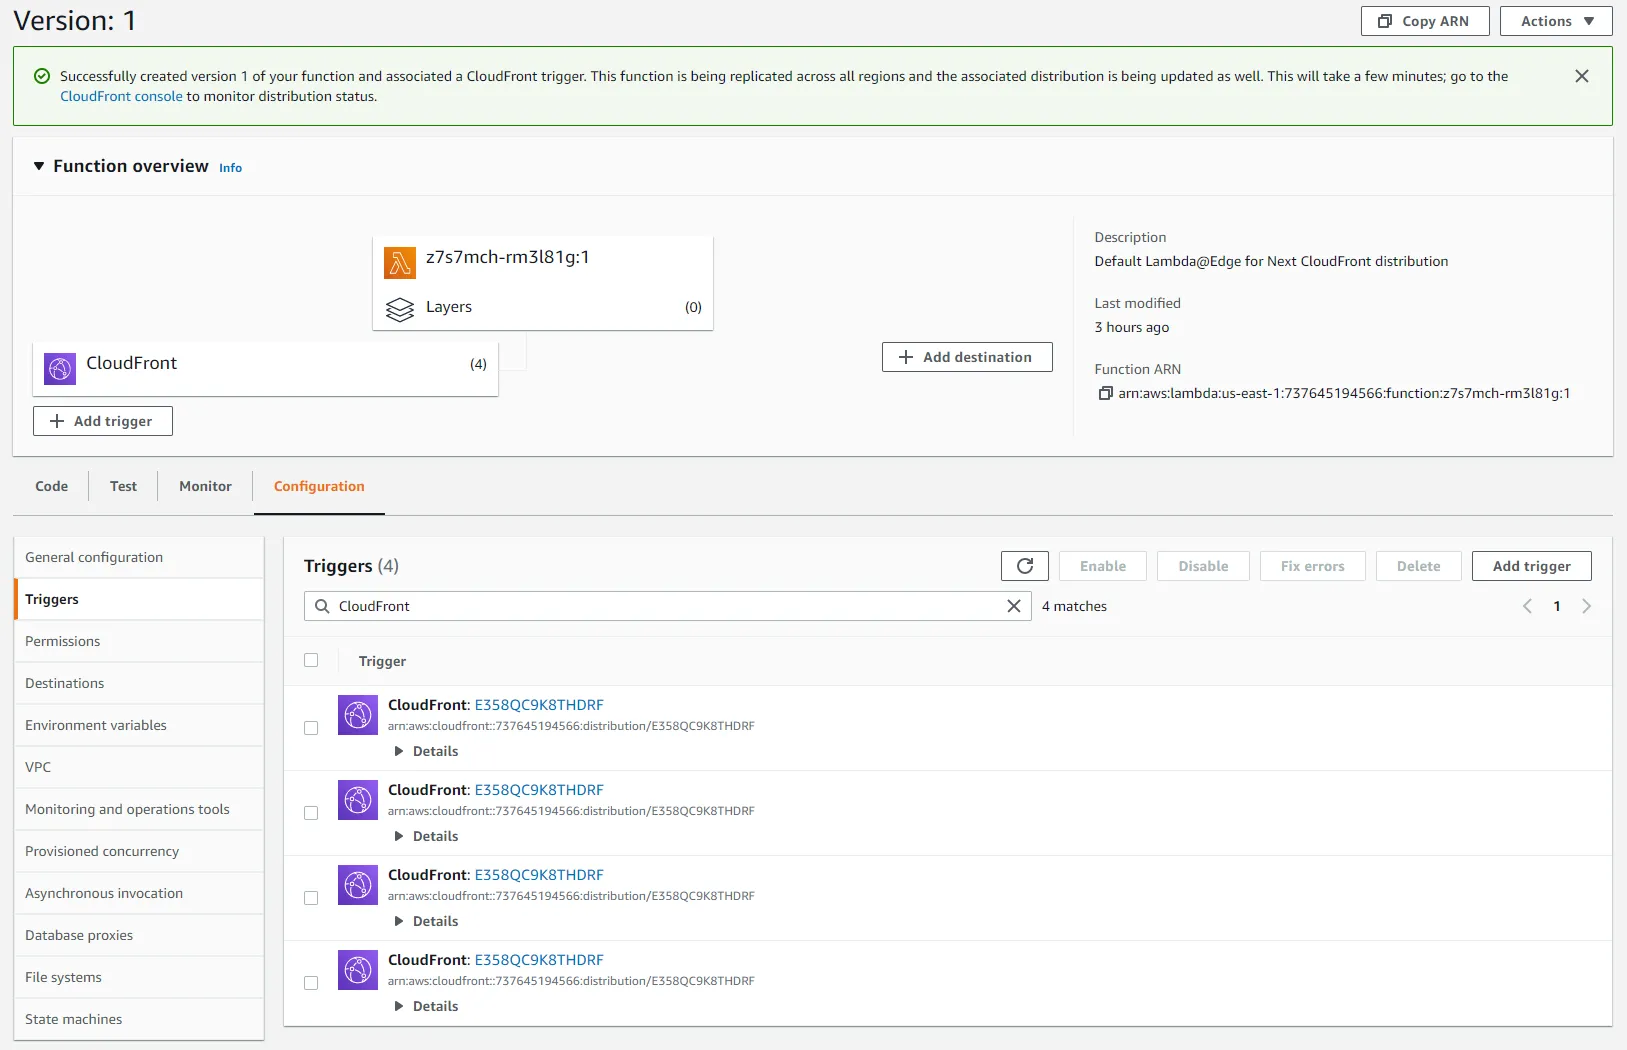Click the CloudFront icon in function overview
This screenshot has height=1050, width=1627.
tap(60, 369)
